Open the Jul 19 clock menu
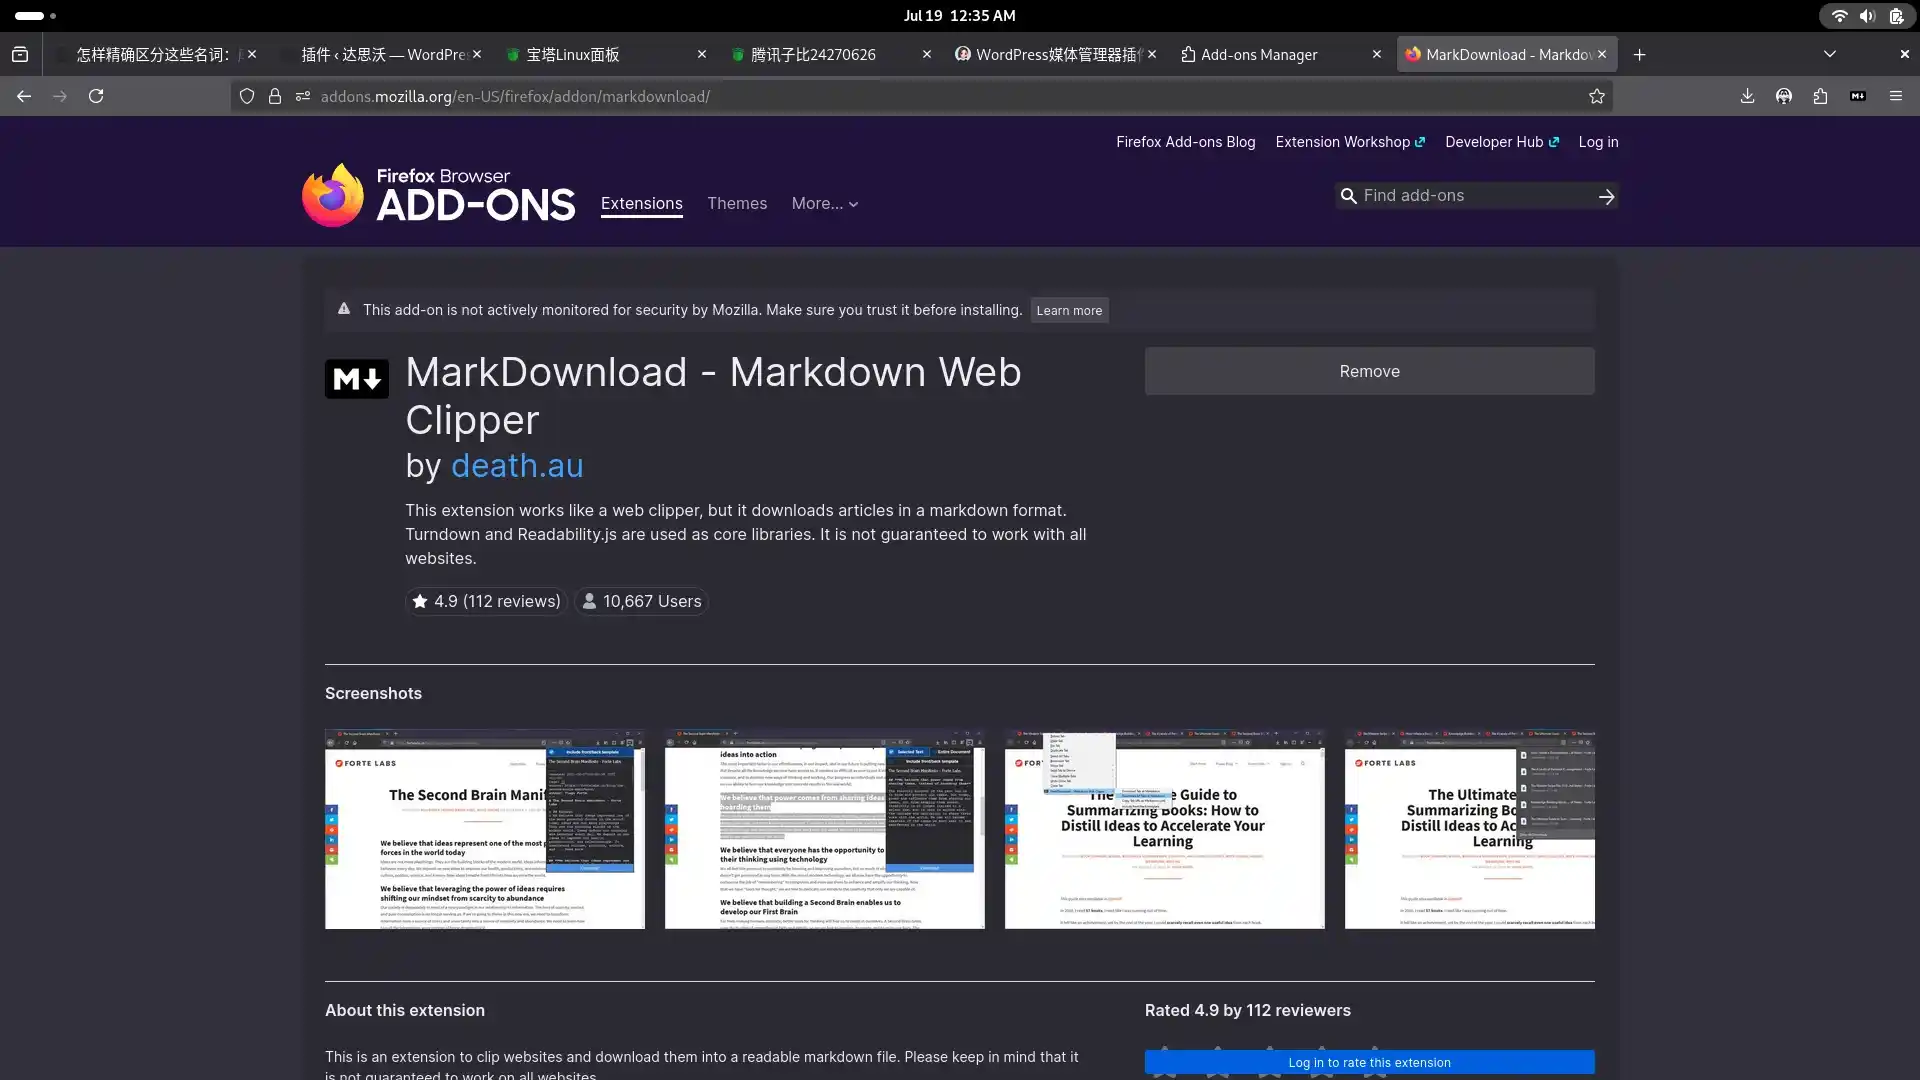 959,16
